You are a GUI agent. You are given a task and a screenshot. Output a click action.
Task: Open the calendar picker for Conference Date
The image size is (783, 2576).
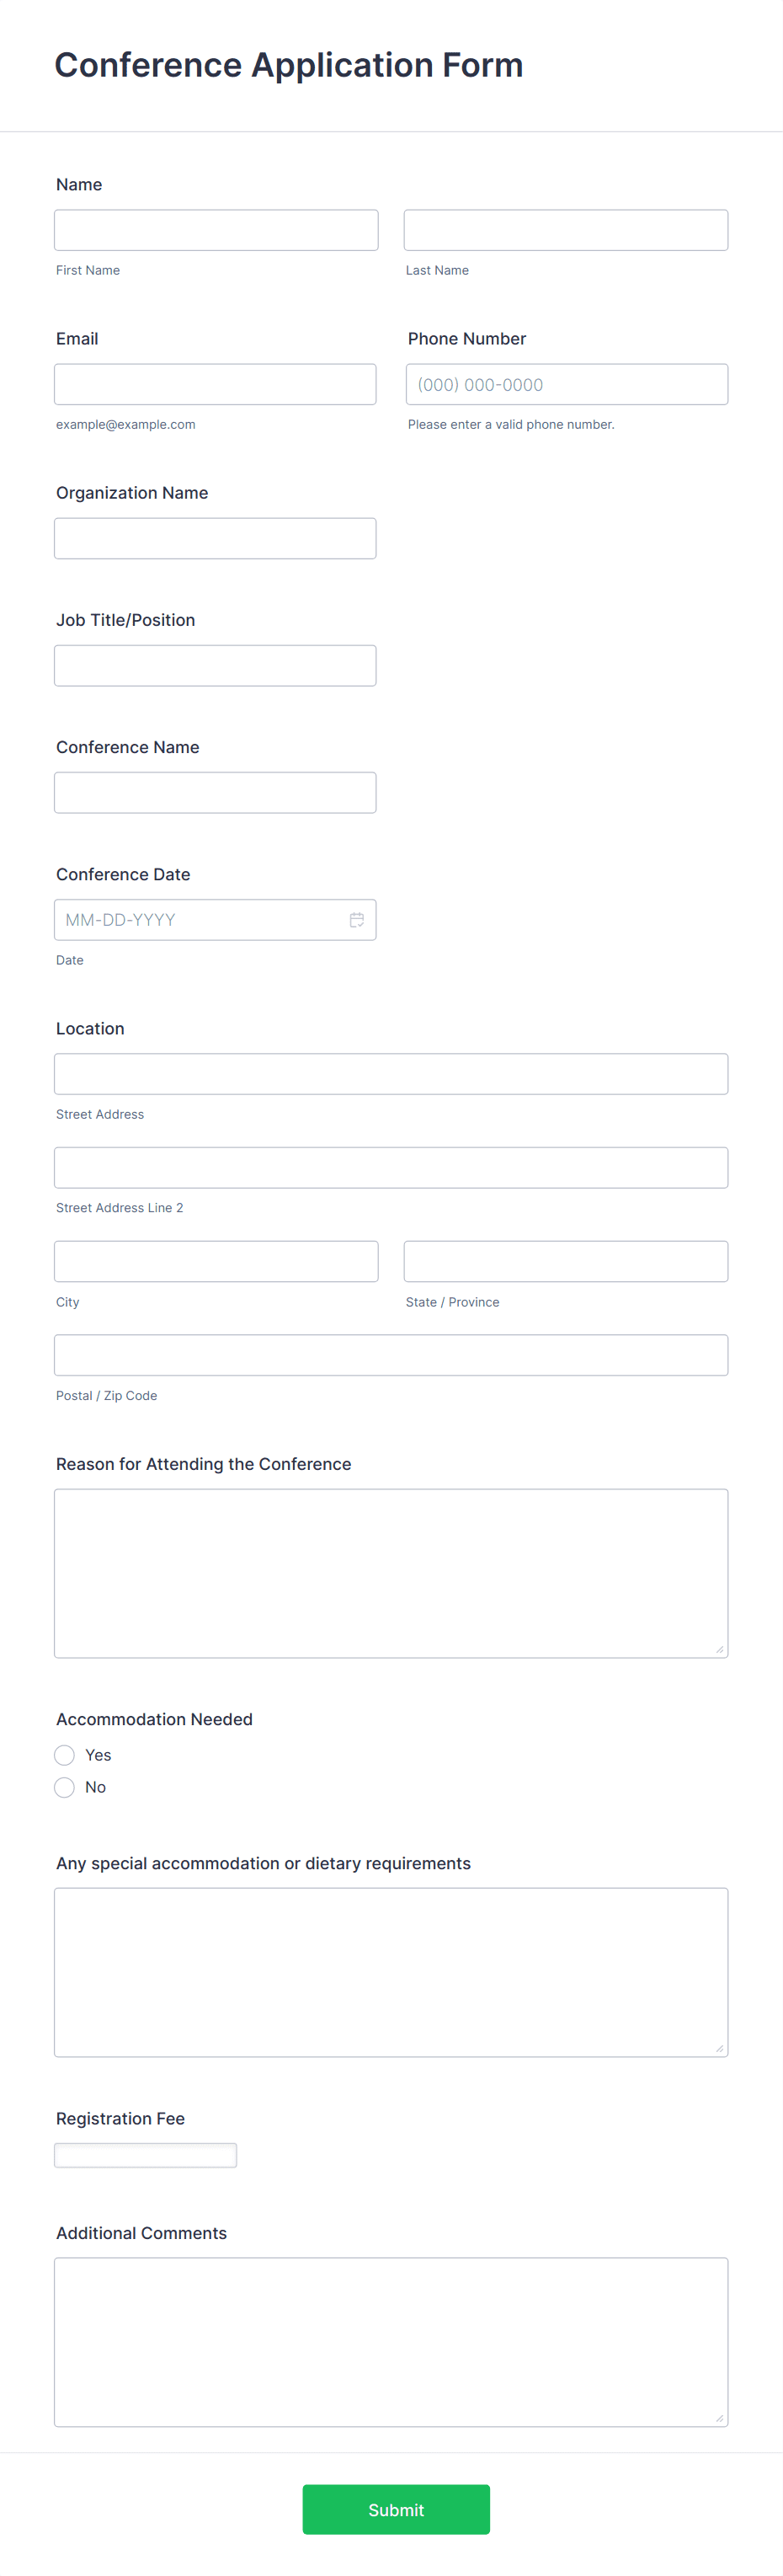point(358,919)
